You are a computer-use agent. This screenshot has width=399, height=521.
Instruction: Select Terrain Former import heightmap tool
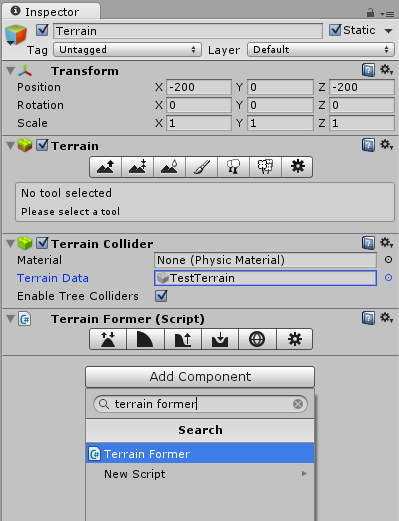[220, 339]
